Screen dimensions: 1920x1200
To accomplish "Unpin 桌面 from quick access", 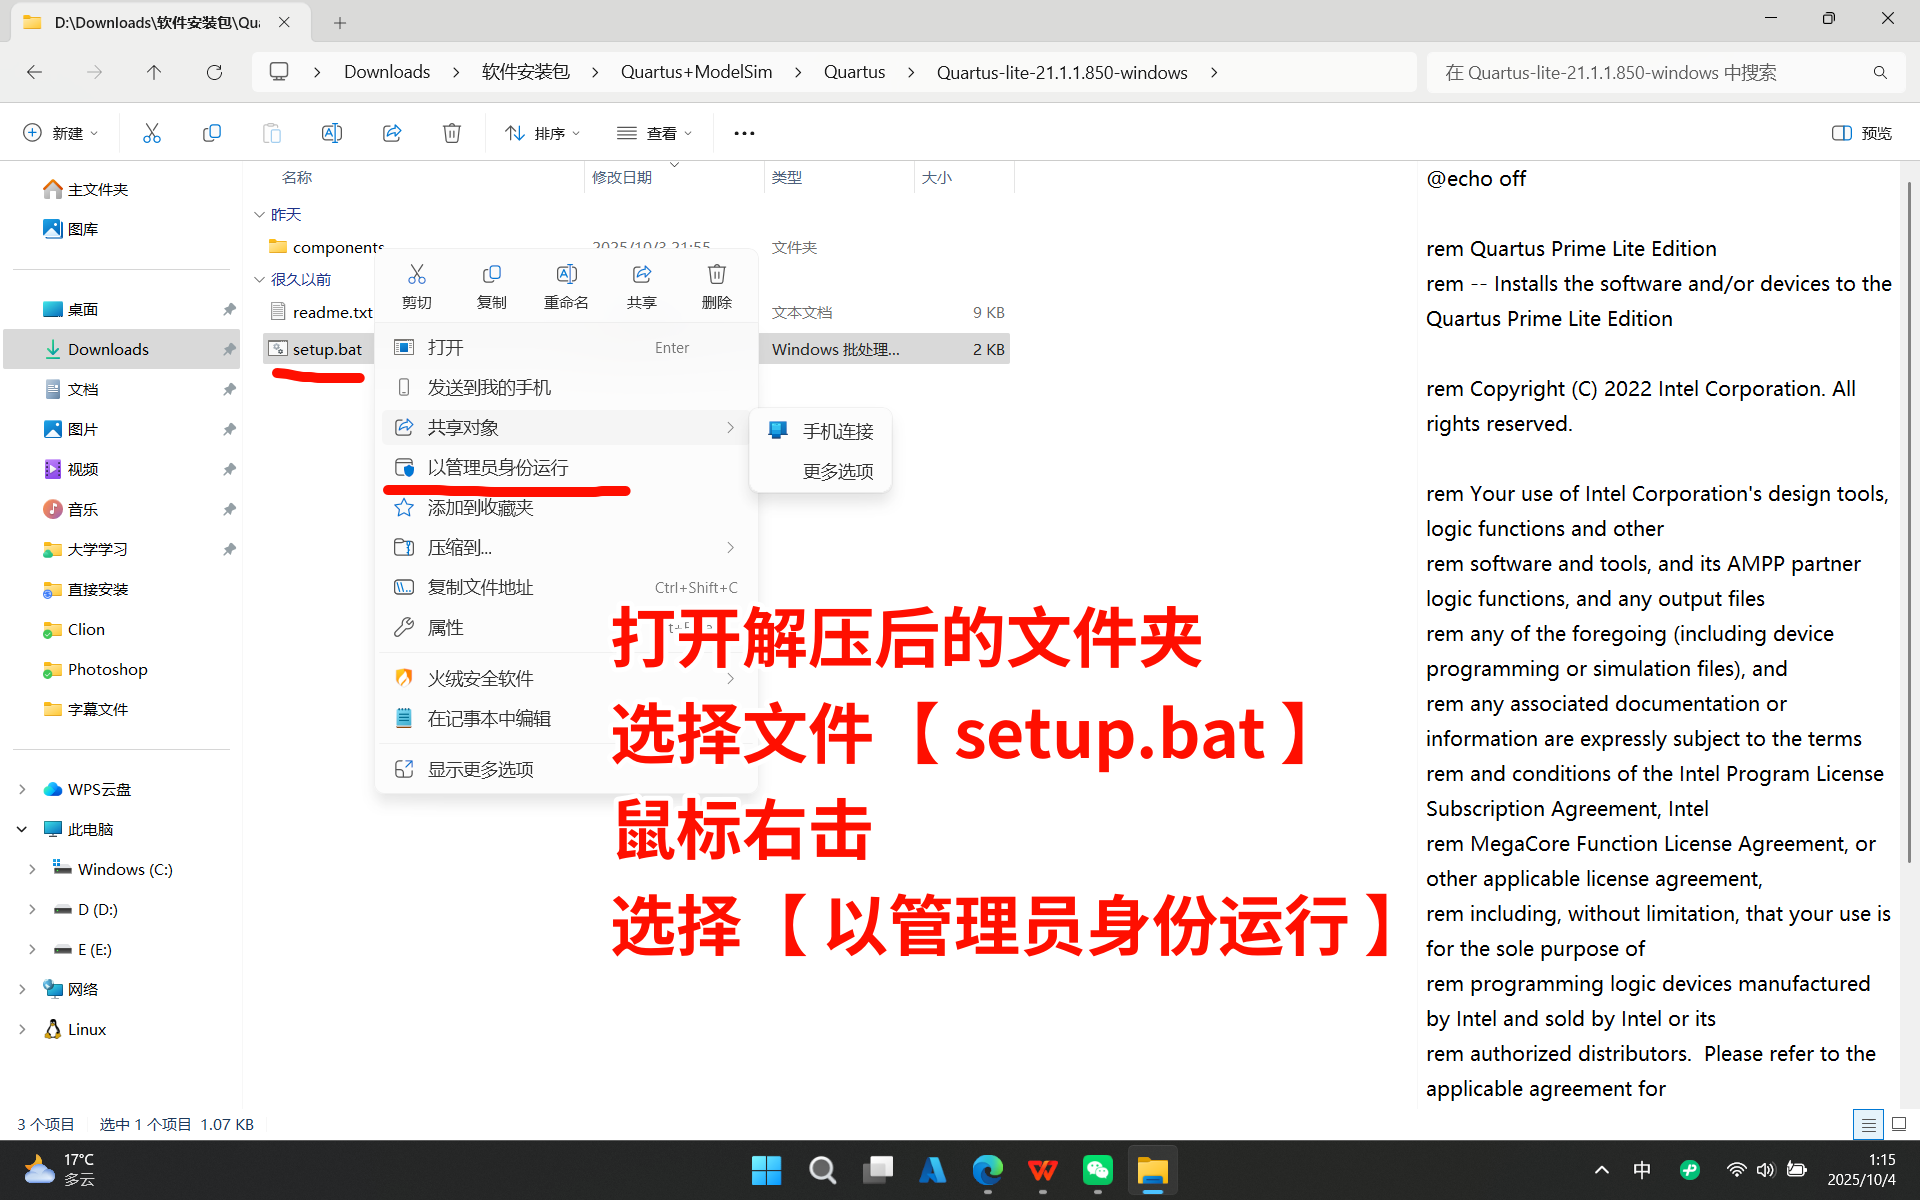I will click(x=229, y=310).
